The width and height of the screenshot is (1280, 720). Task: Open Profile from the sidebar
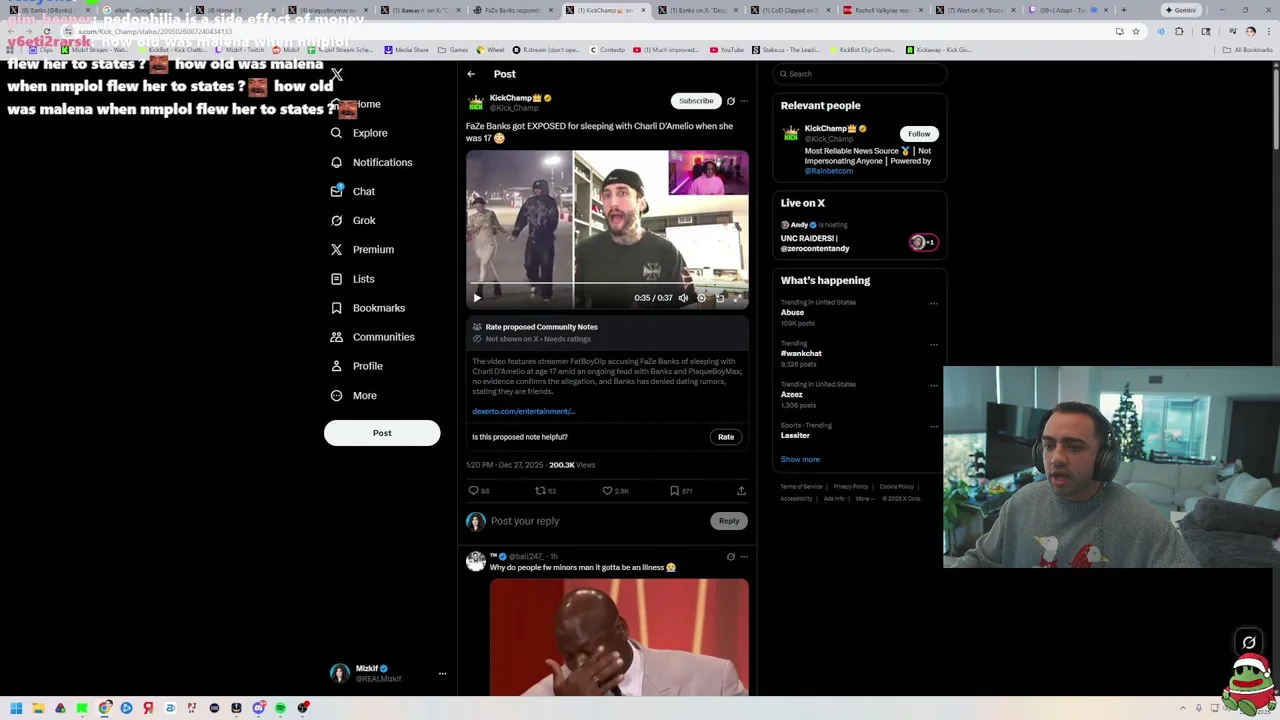click(x=357, y=366)
